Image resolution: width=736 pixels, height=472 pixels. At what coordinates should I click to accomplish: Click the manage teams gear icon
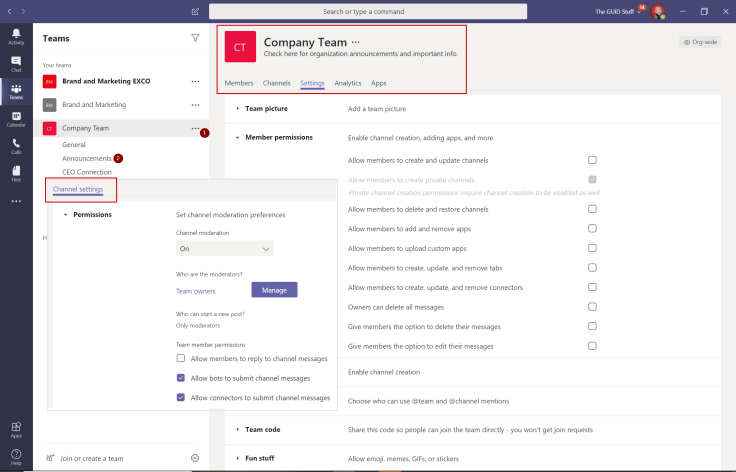tap(195, 458)
